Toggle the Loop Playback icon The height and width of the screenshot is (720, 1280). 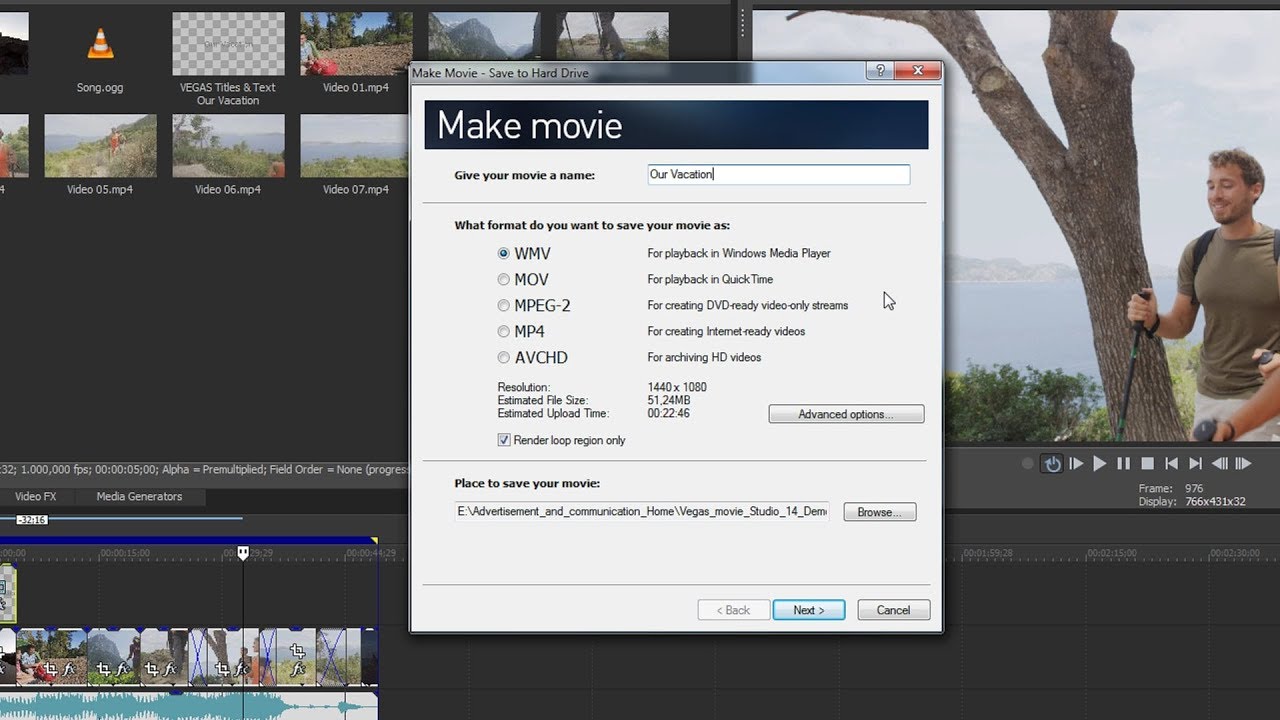pyautogui.click(x=1052, y=464)
